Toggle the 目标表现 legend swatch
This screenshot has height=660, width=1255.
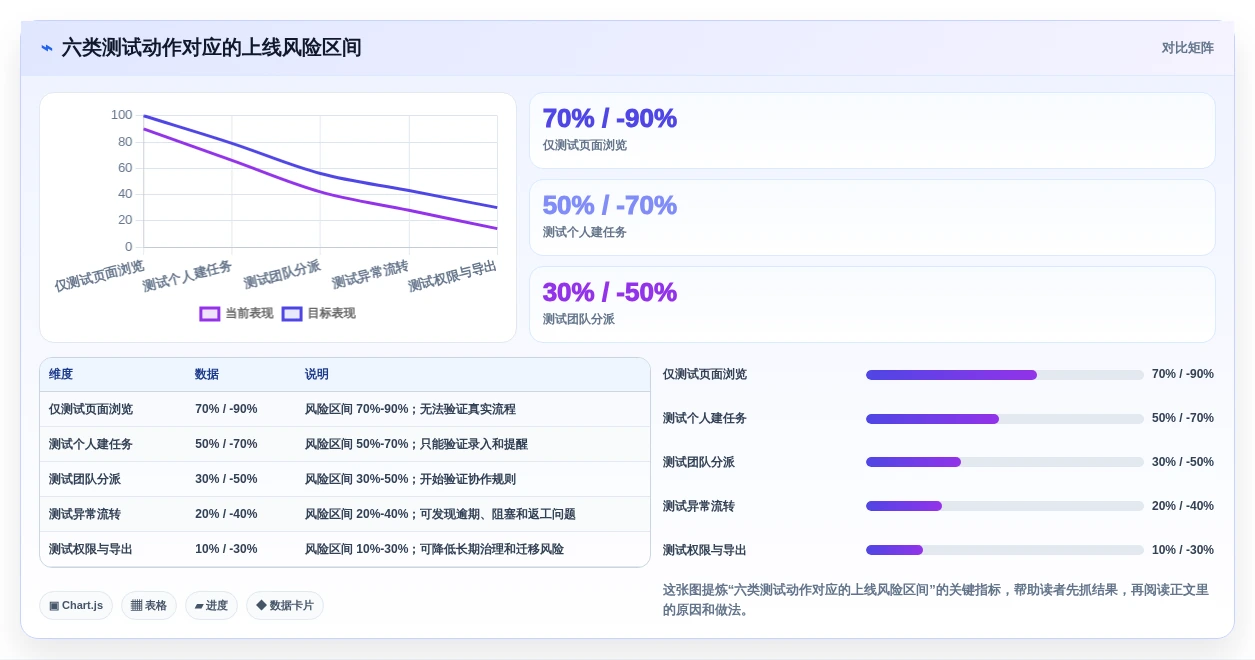(x=292, y=314)
